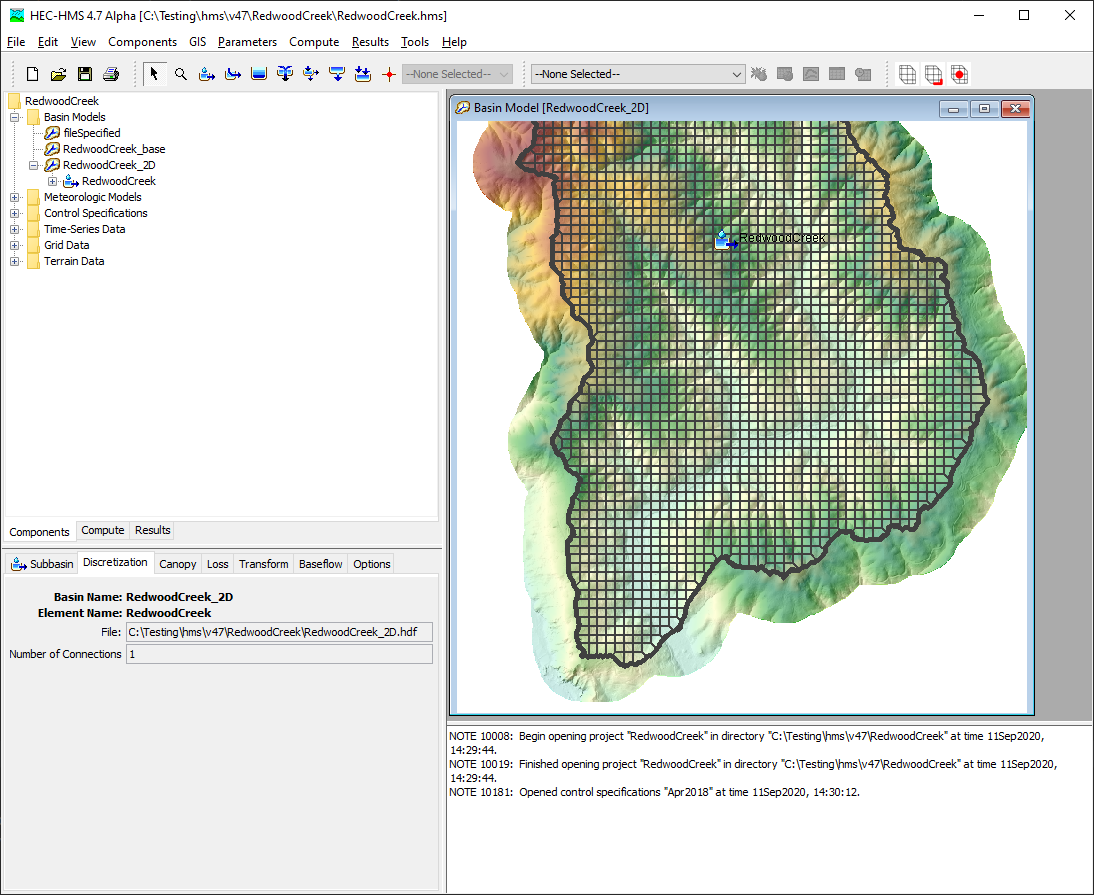Open the View menu
Viewport: 1094px width, 895px height.
[x=83, y=42]
